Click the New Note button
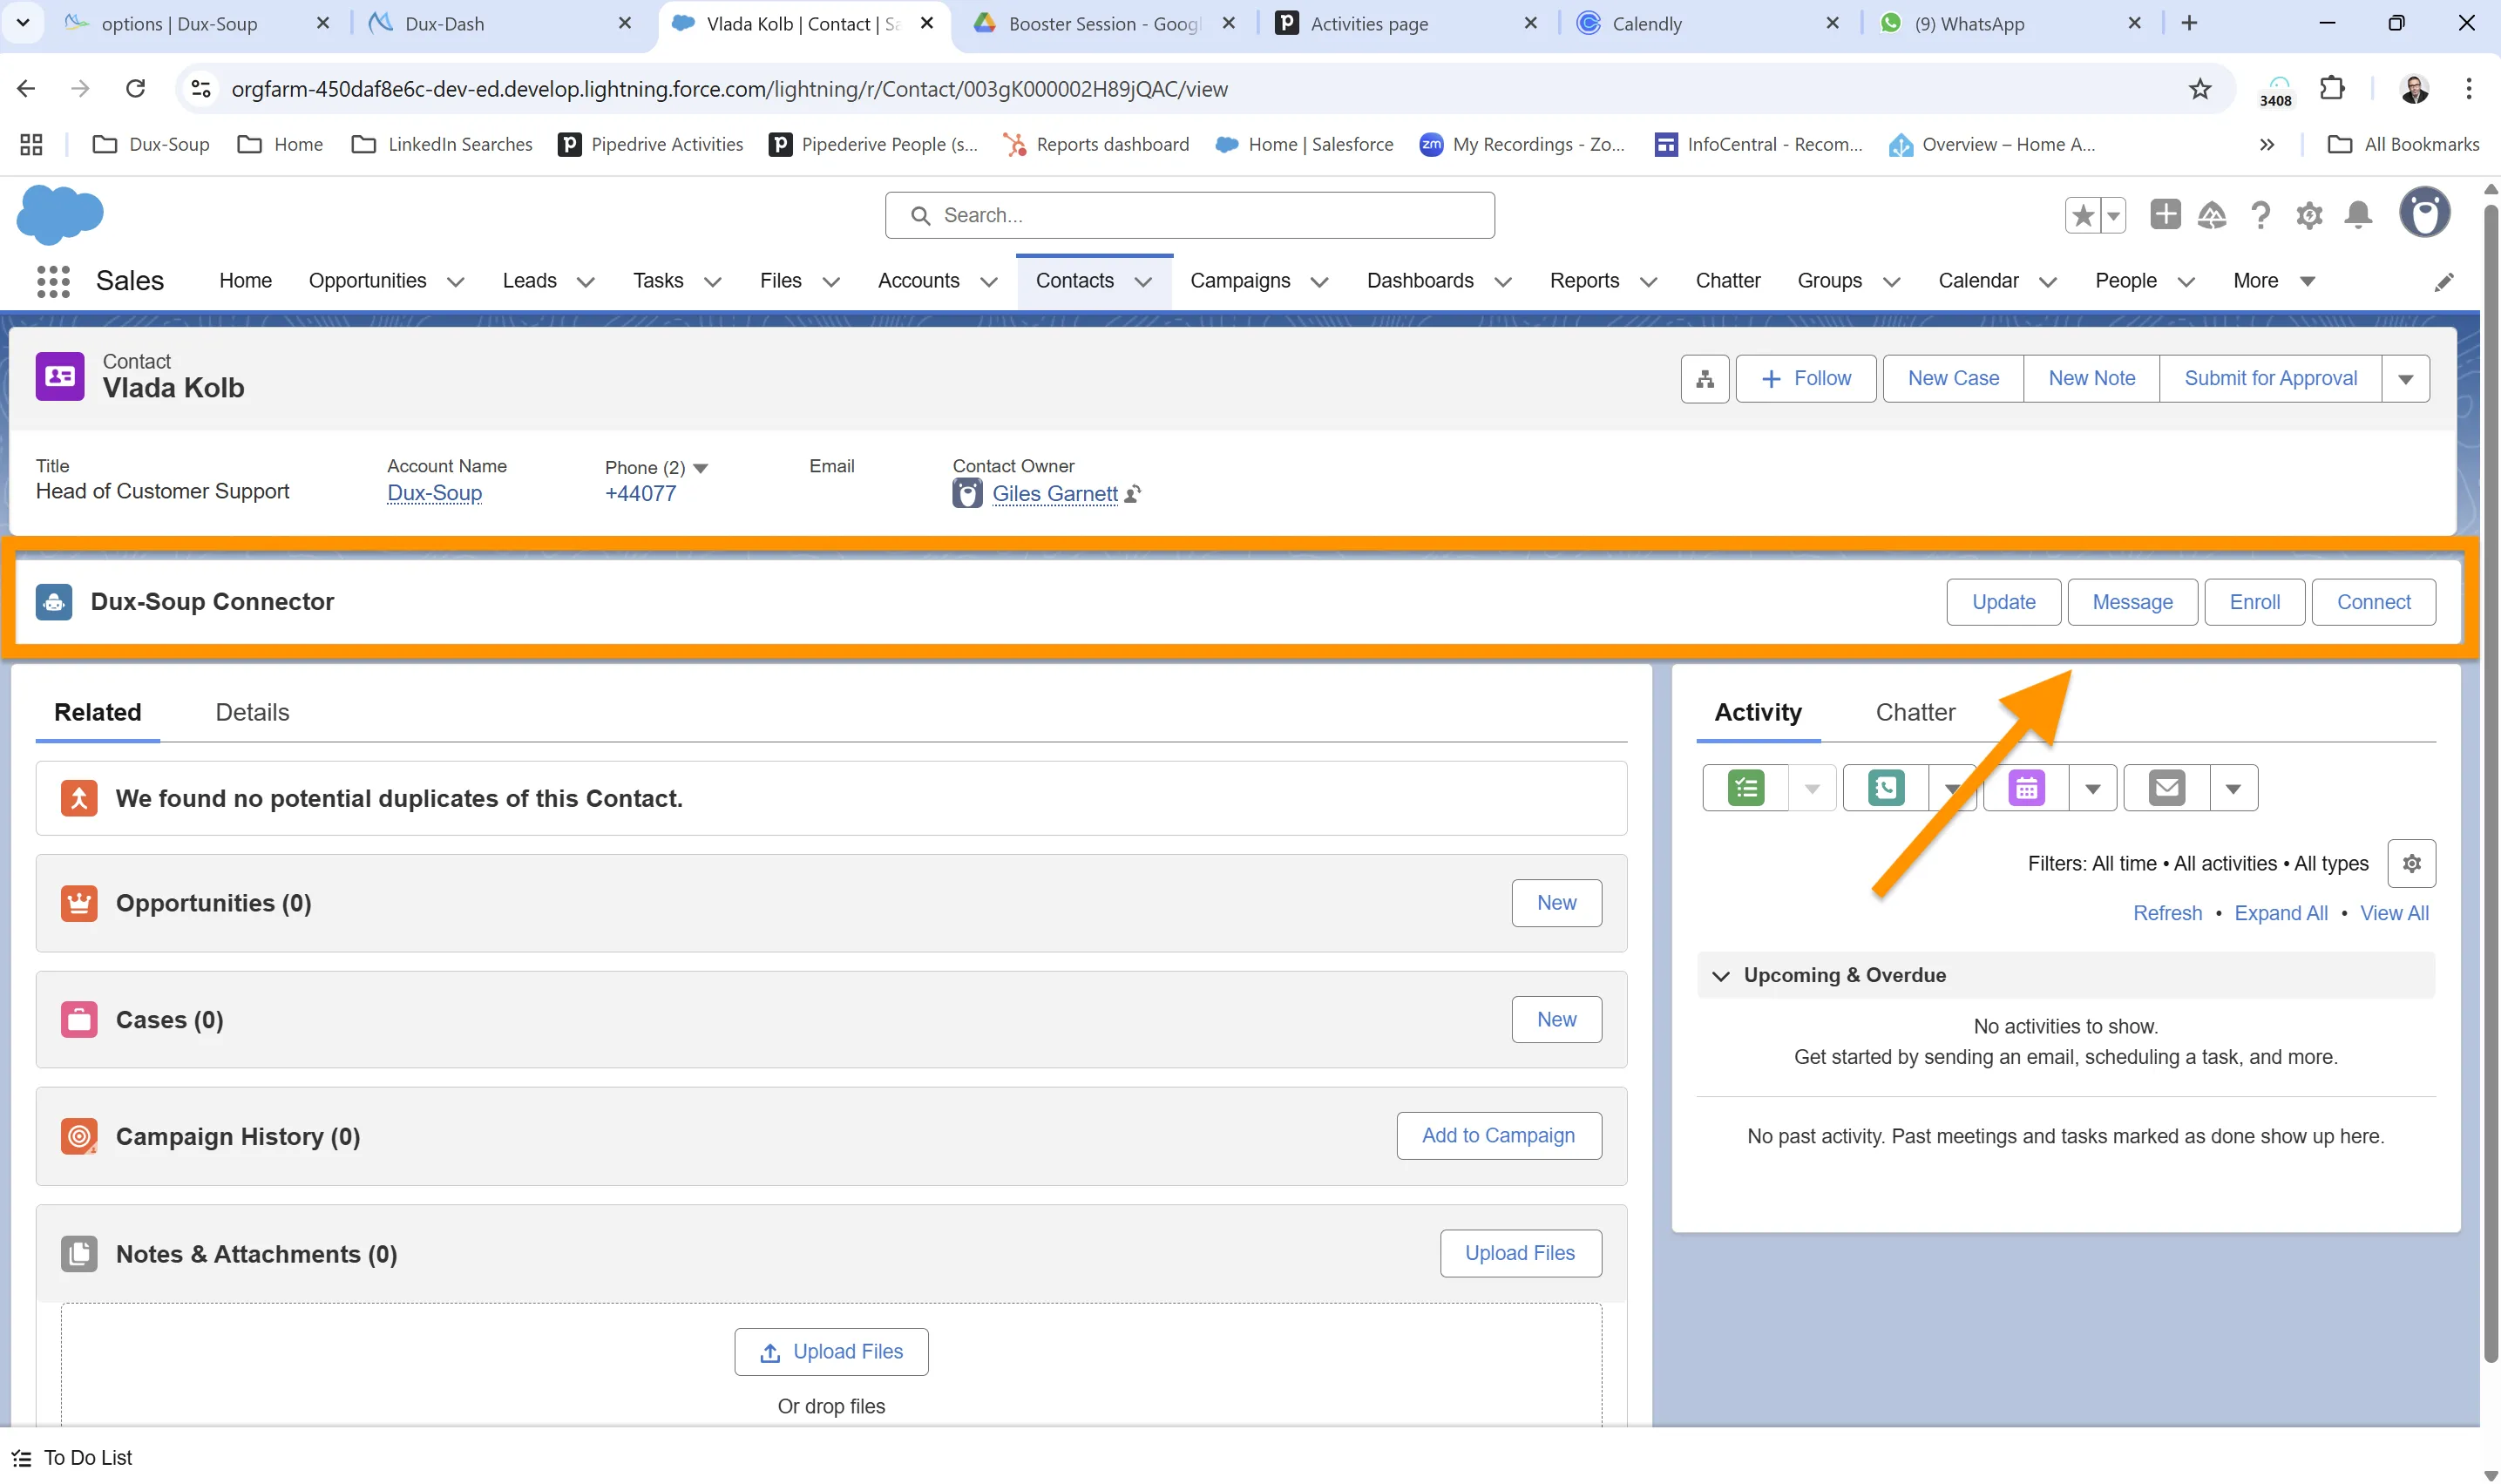2501x1484 pixels. [2091, 379]
